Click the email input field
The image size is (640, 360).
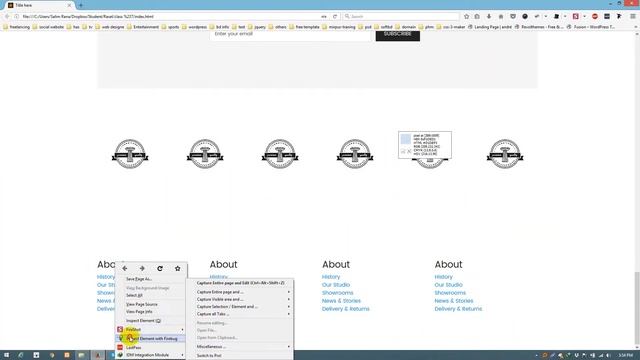tap(290, 35)
